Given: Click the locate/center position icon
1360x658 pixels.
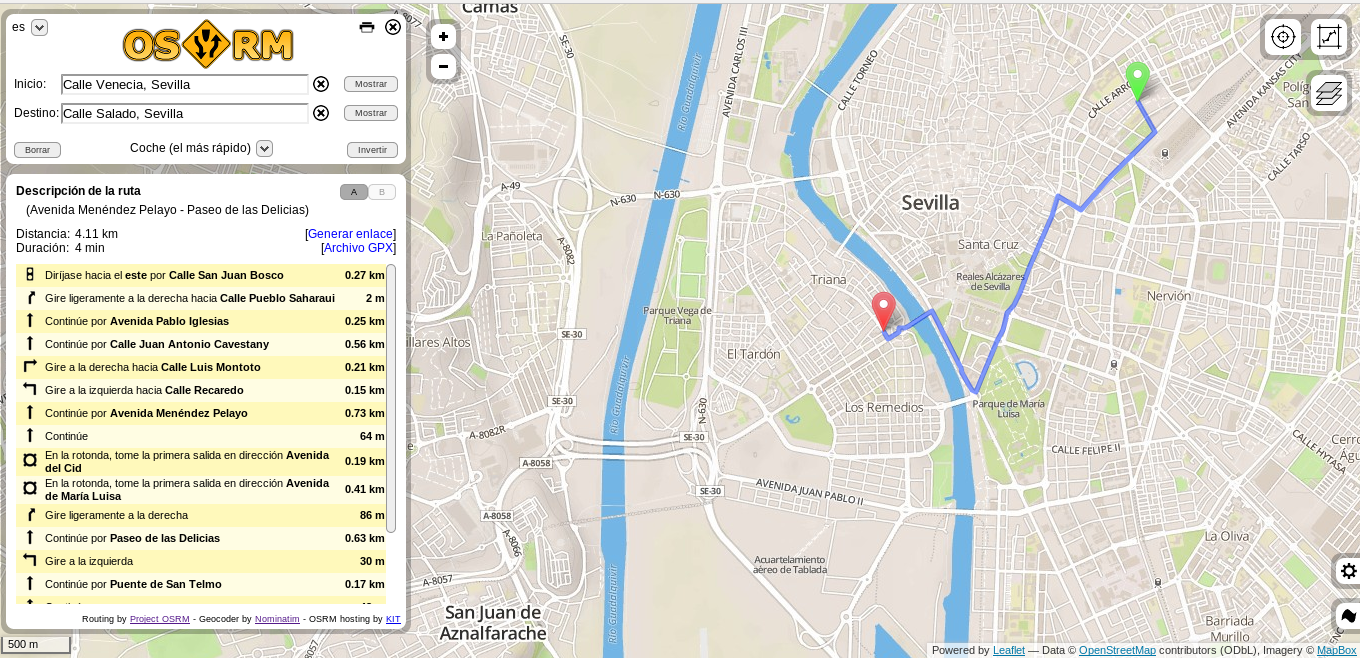Looking at the screenshot, I should pos(1283,38).
